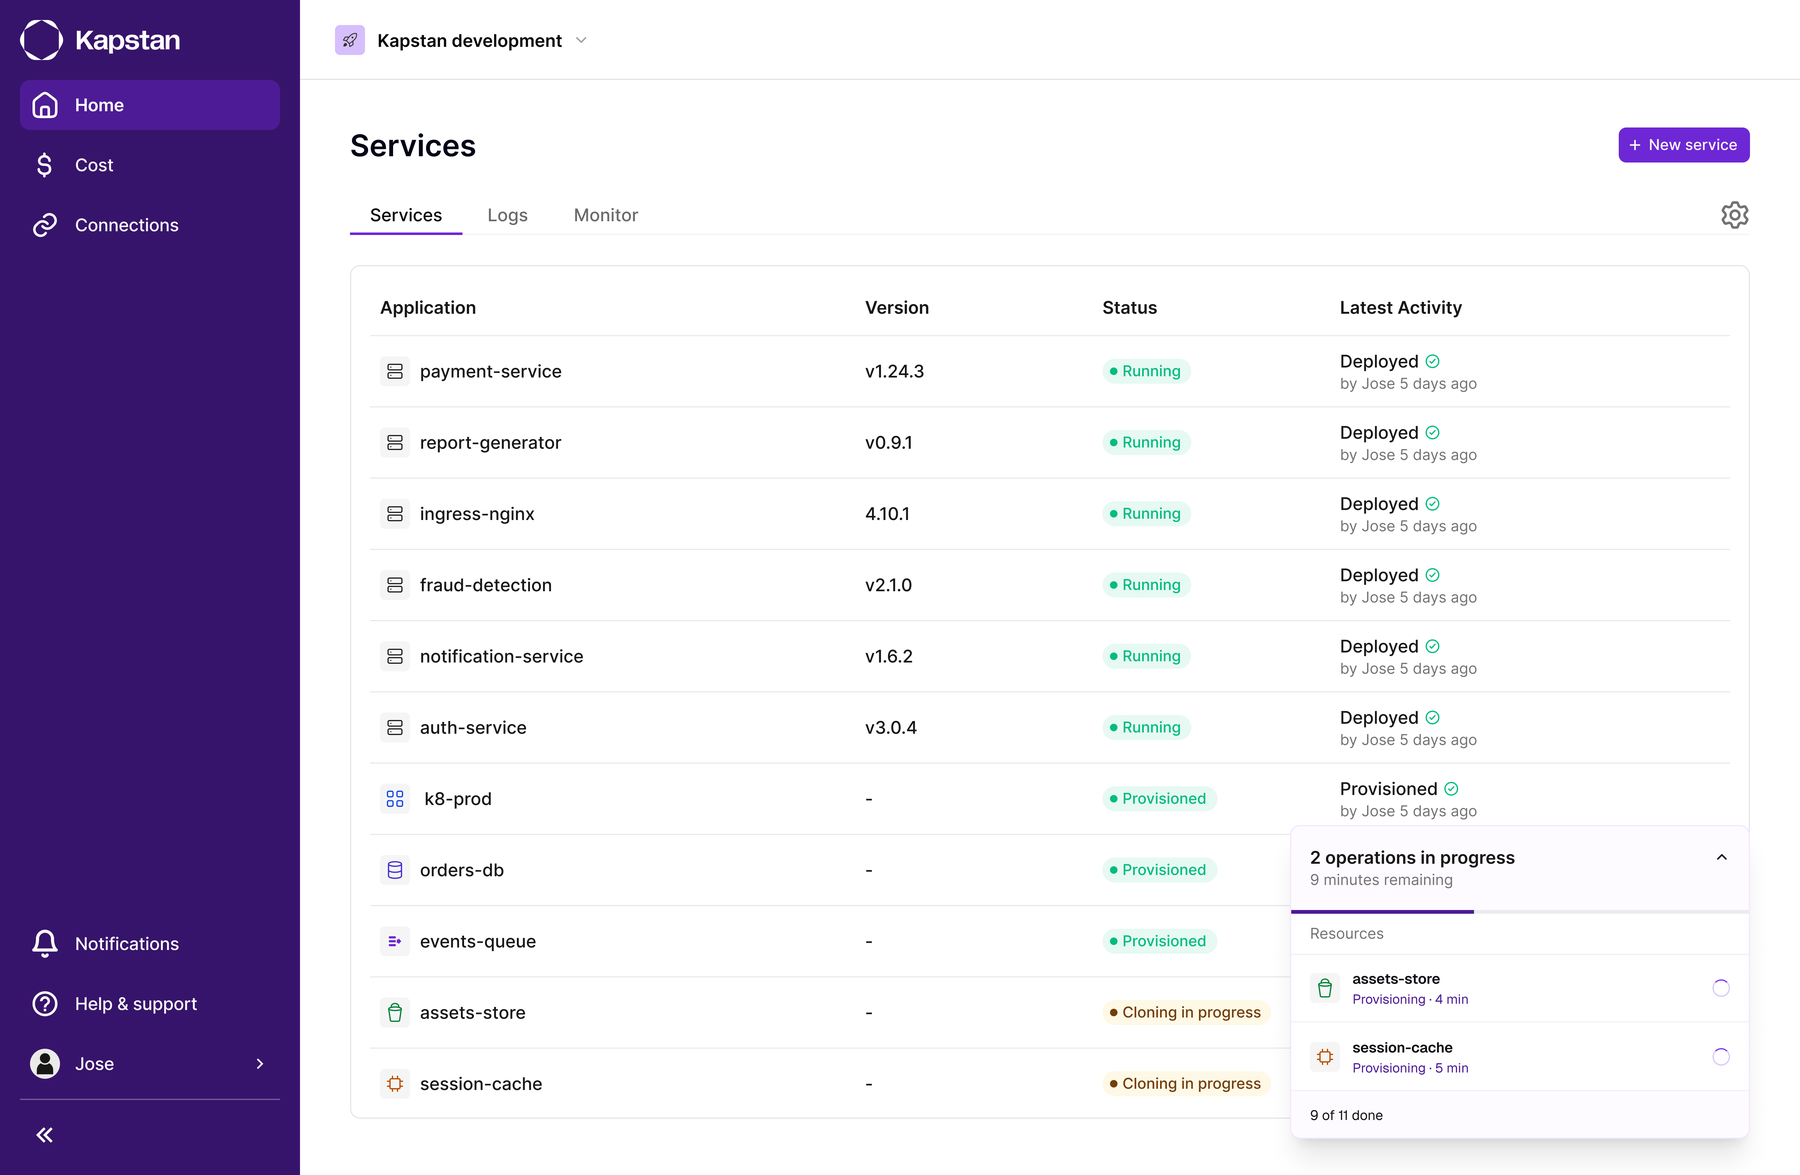
Task: Click the session-cache chip icon in table
Action: [x=395, y=1084]
